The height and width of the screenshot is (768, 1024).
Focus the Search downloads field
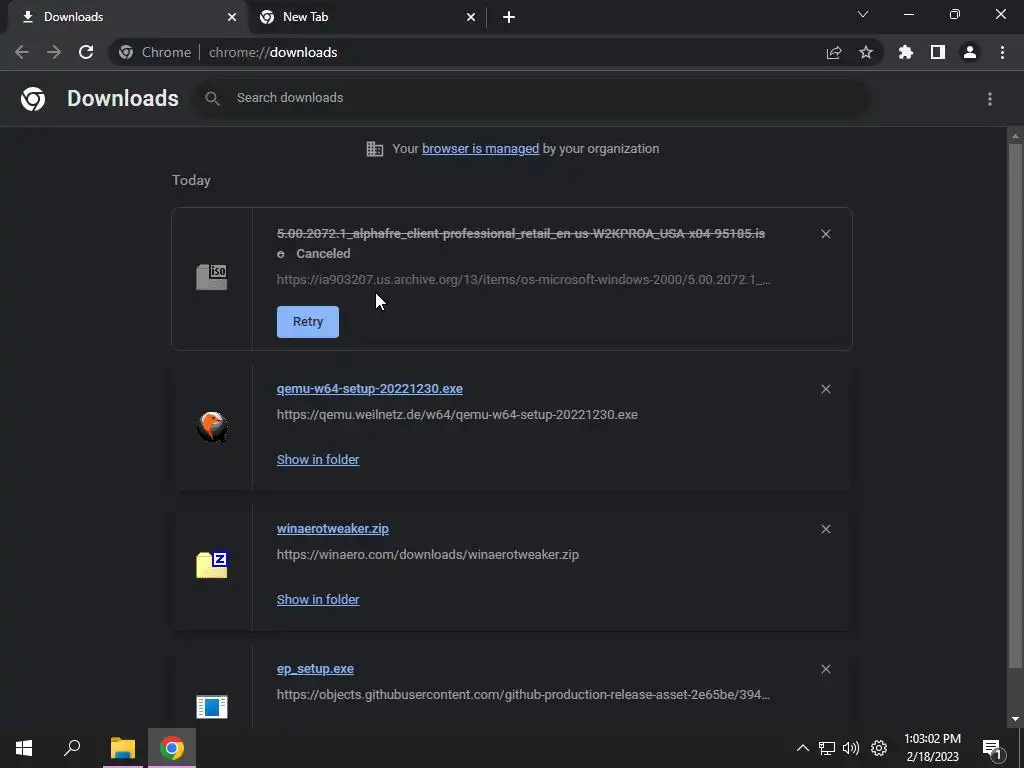point(532,98)
